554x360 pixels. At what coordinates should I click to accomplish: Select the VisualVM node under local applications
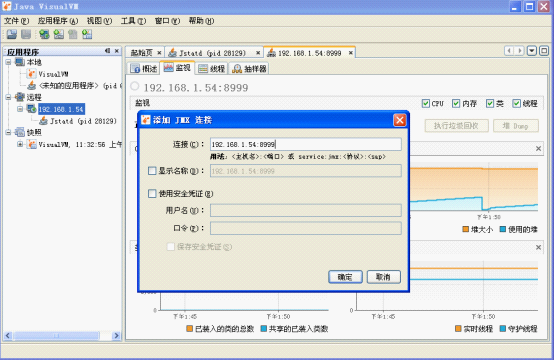pyautogui.click(x=53, y=74)
